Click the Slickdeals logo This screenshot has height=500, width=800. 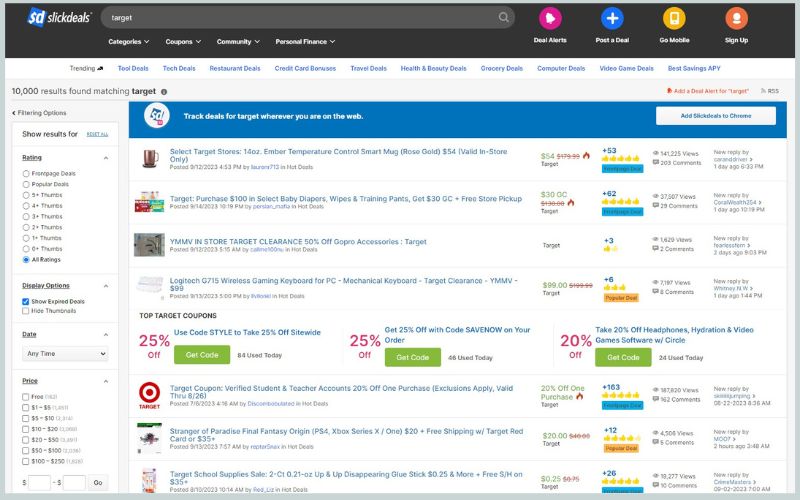tap(59, 18)
